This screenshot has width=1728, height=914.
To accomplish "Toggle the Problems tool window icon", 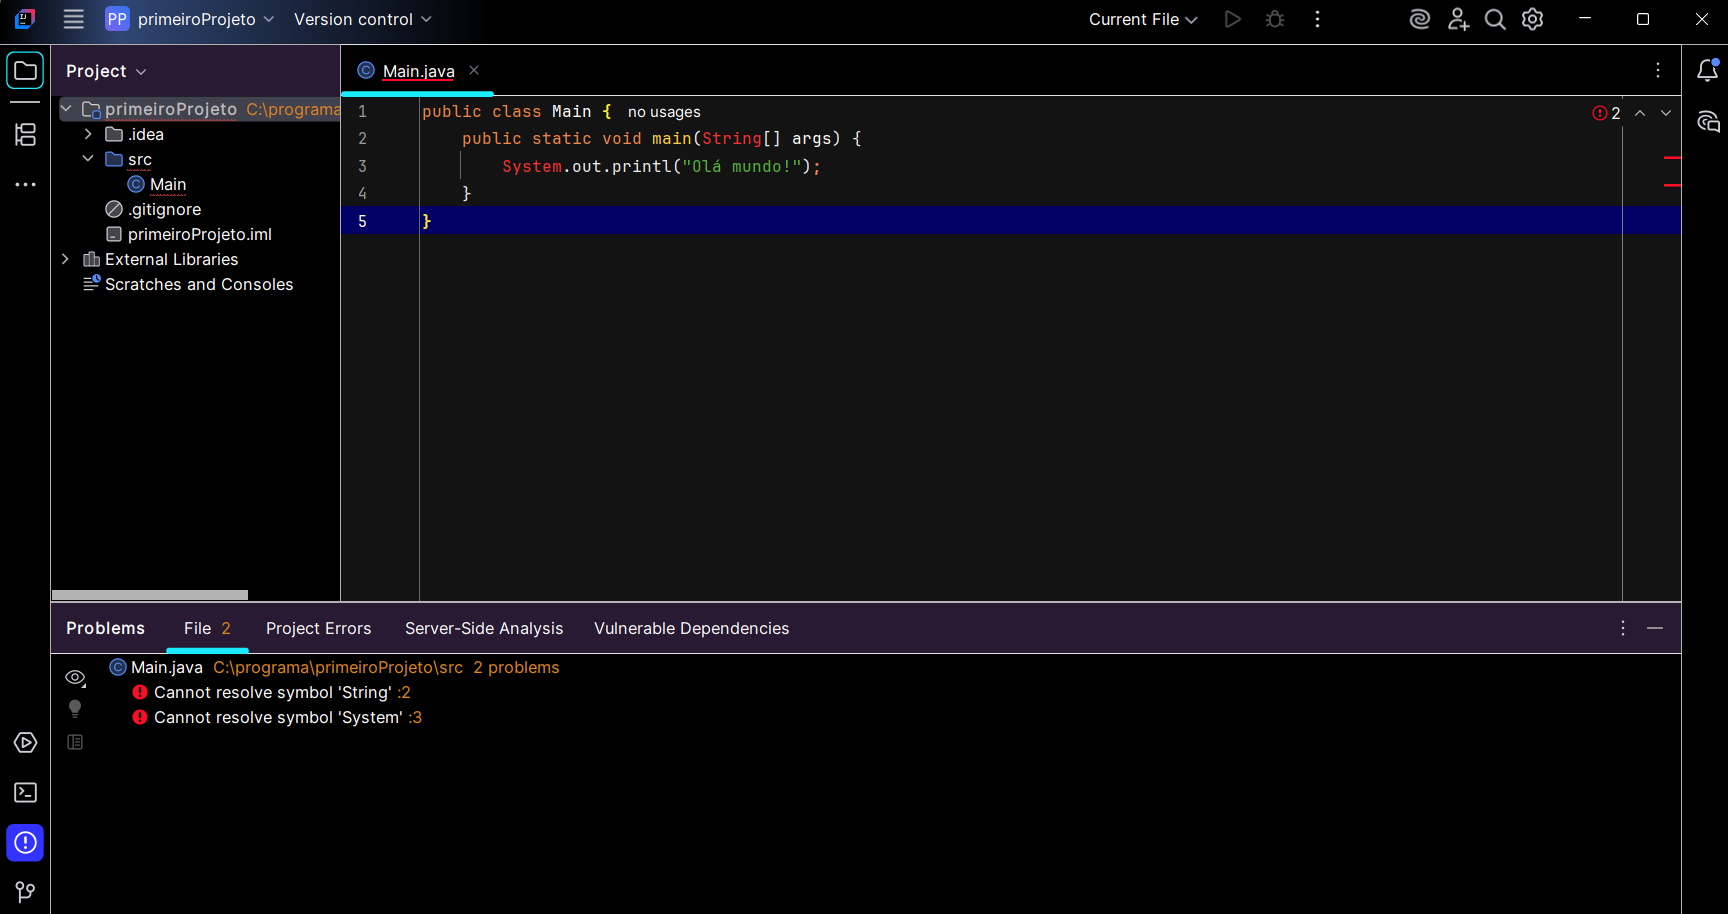I will tap(25, 843).
